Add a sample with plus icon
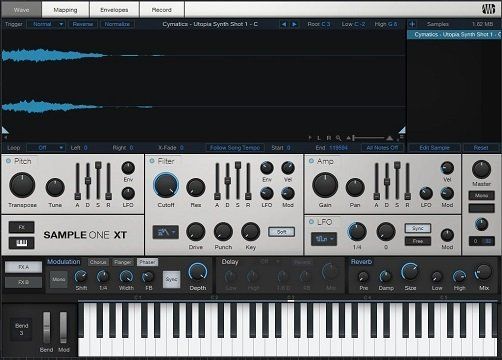This screenshot has width=502, height=360. pyautogui.click(x=412, y=24)
